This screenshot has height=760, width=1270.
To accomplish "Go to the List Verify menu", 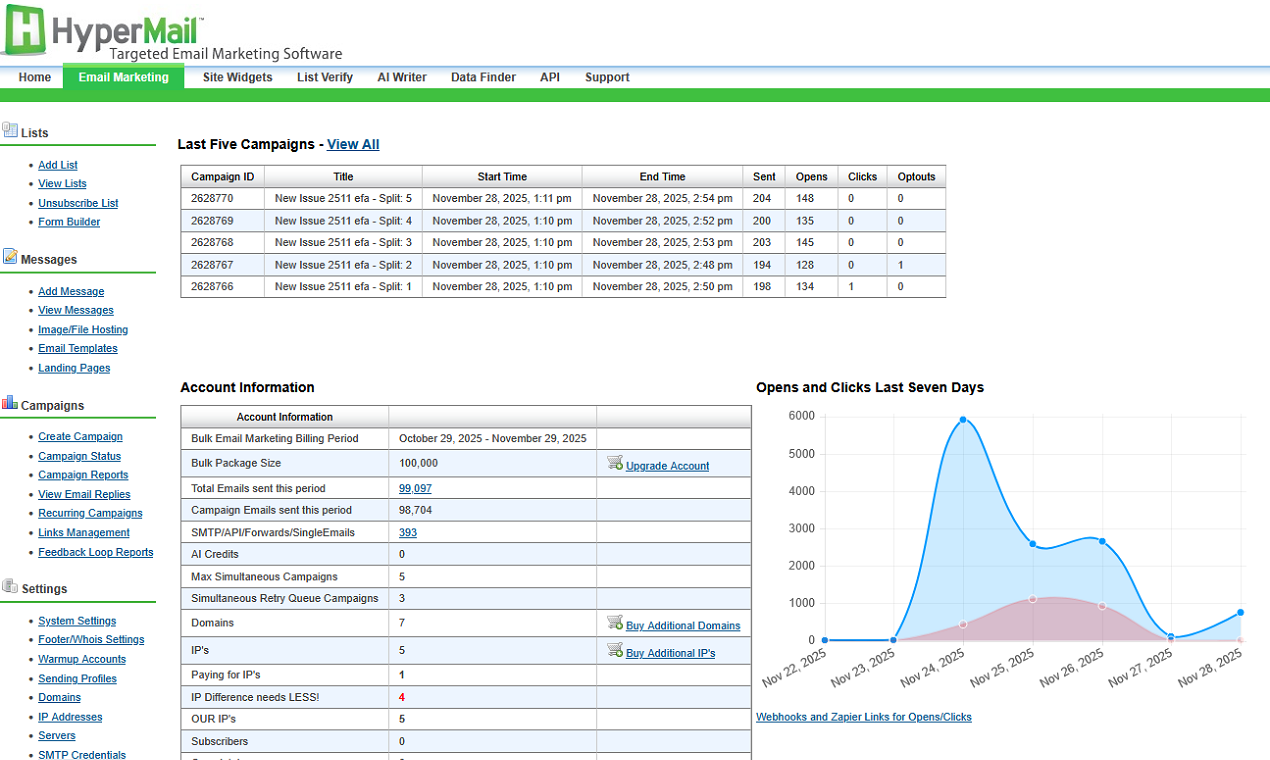I will (325, 77).
